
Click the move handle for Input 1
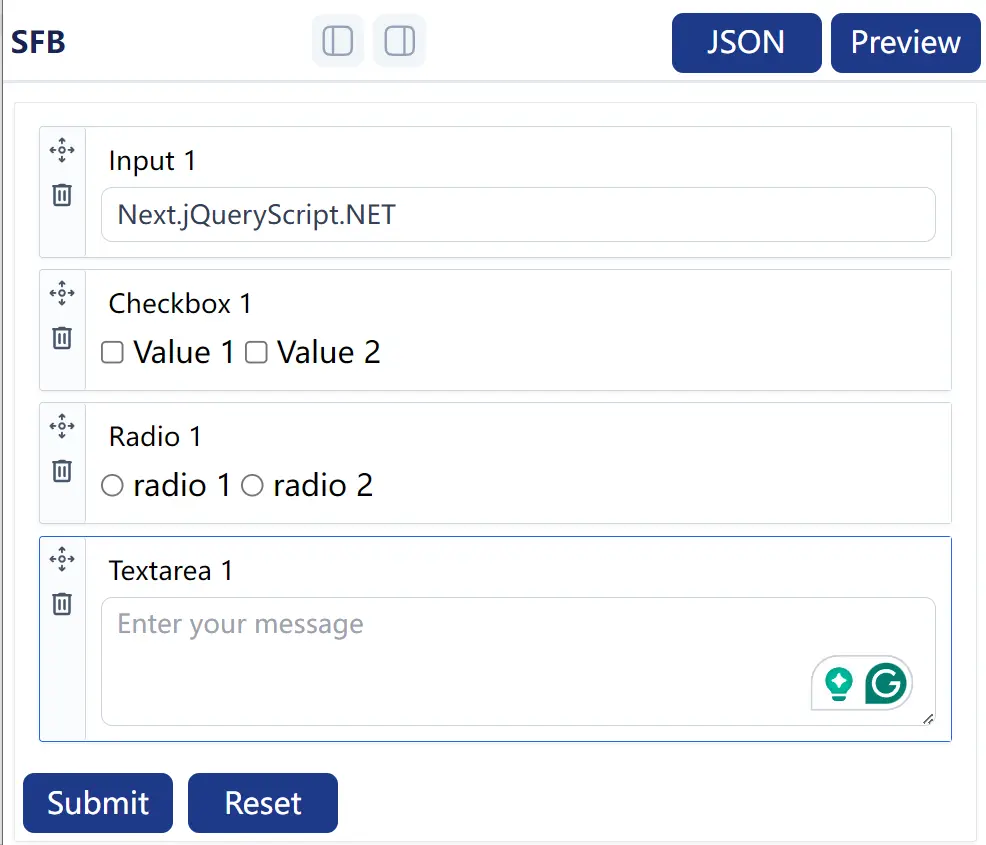click(62, 150)
